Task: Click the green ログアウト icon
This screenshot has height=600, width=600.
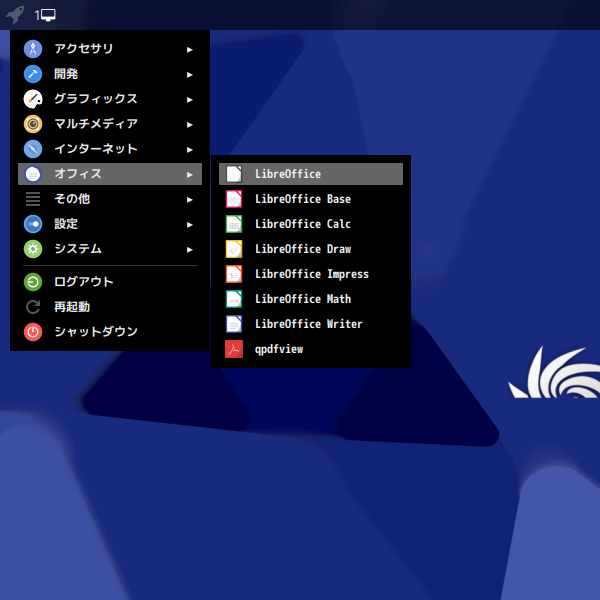Action: 33,282
